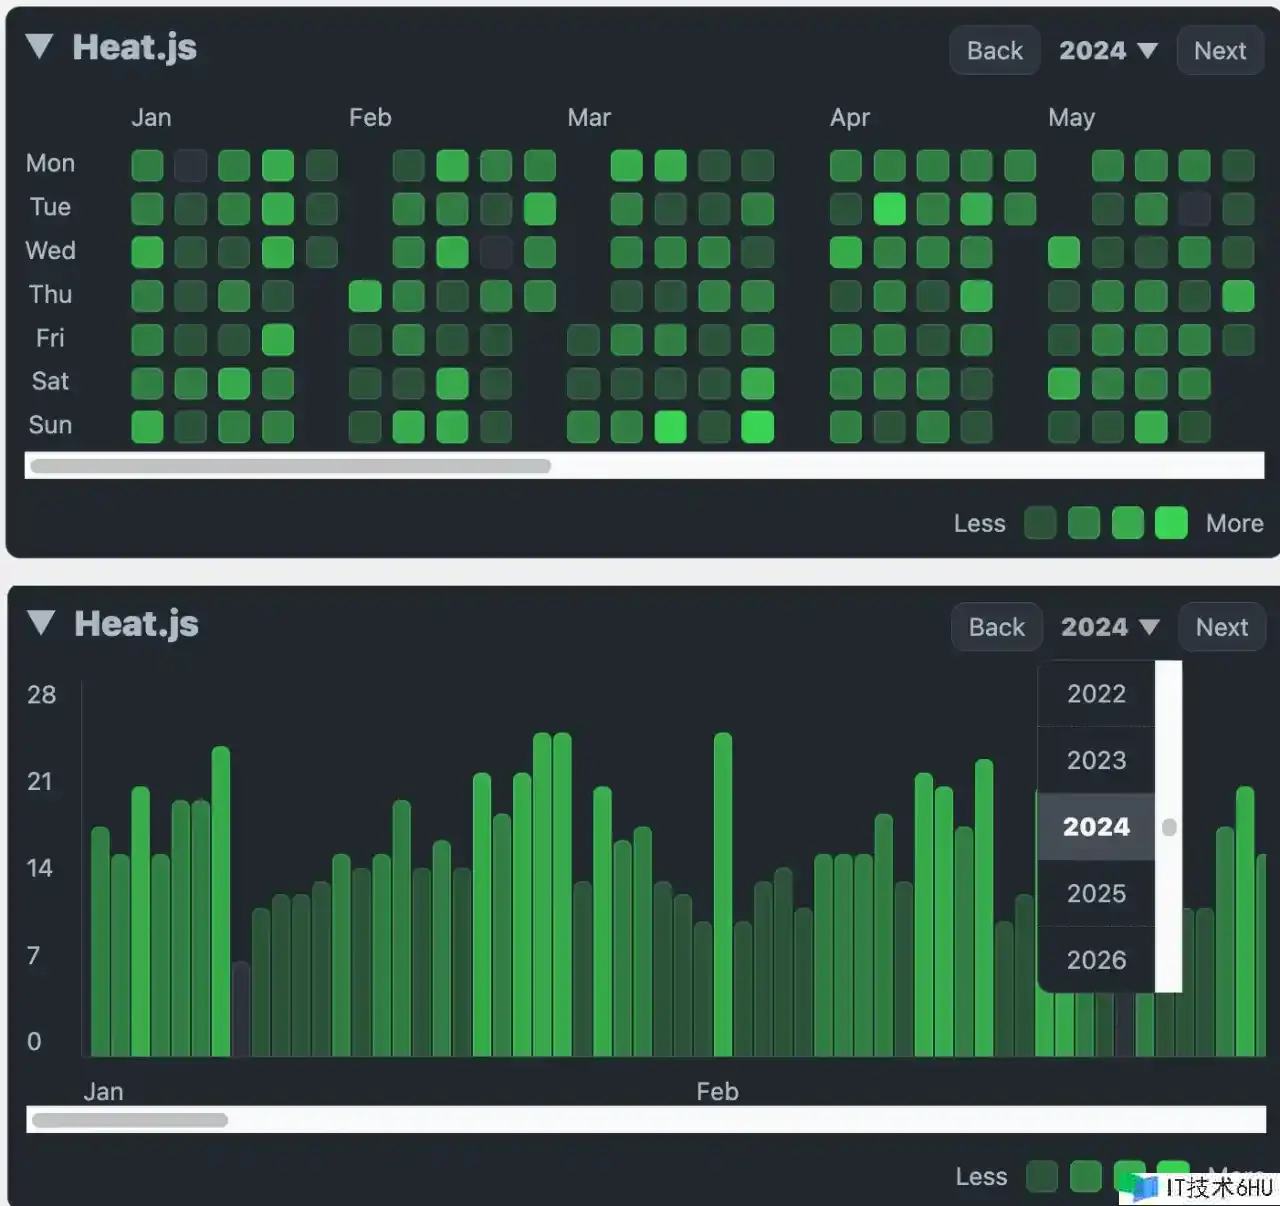Viewport: 1280px width, 1206px height.
Task: Click Next button in bottom chart panel
Action: (1222, 627)
